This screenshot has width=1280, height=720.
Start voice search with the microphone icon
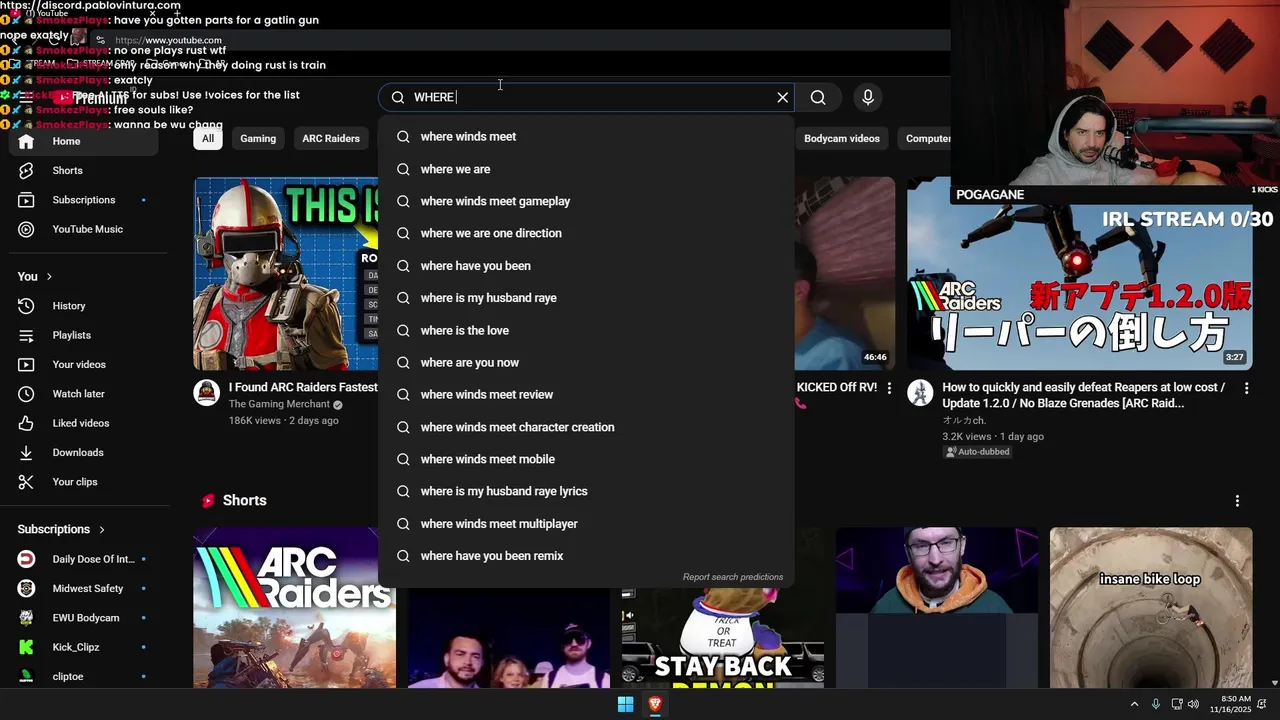[x=868, y=97]
